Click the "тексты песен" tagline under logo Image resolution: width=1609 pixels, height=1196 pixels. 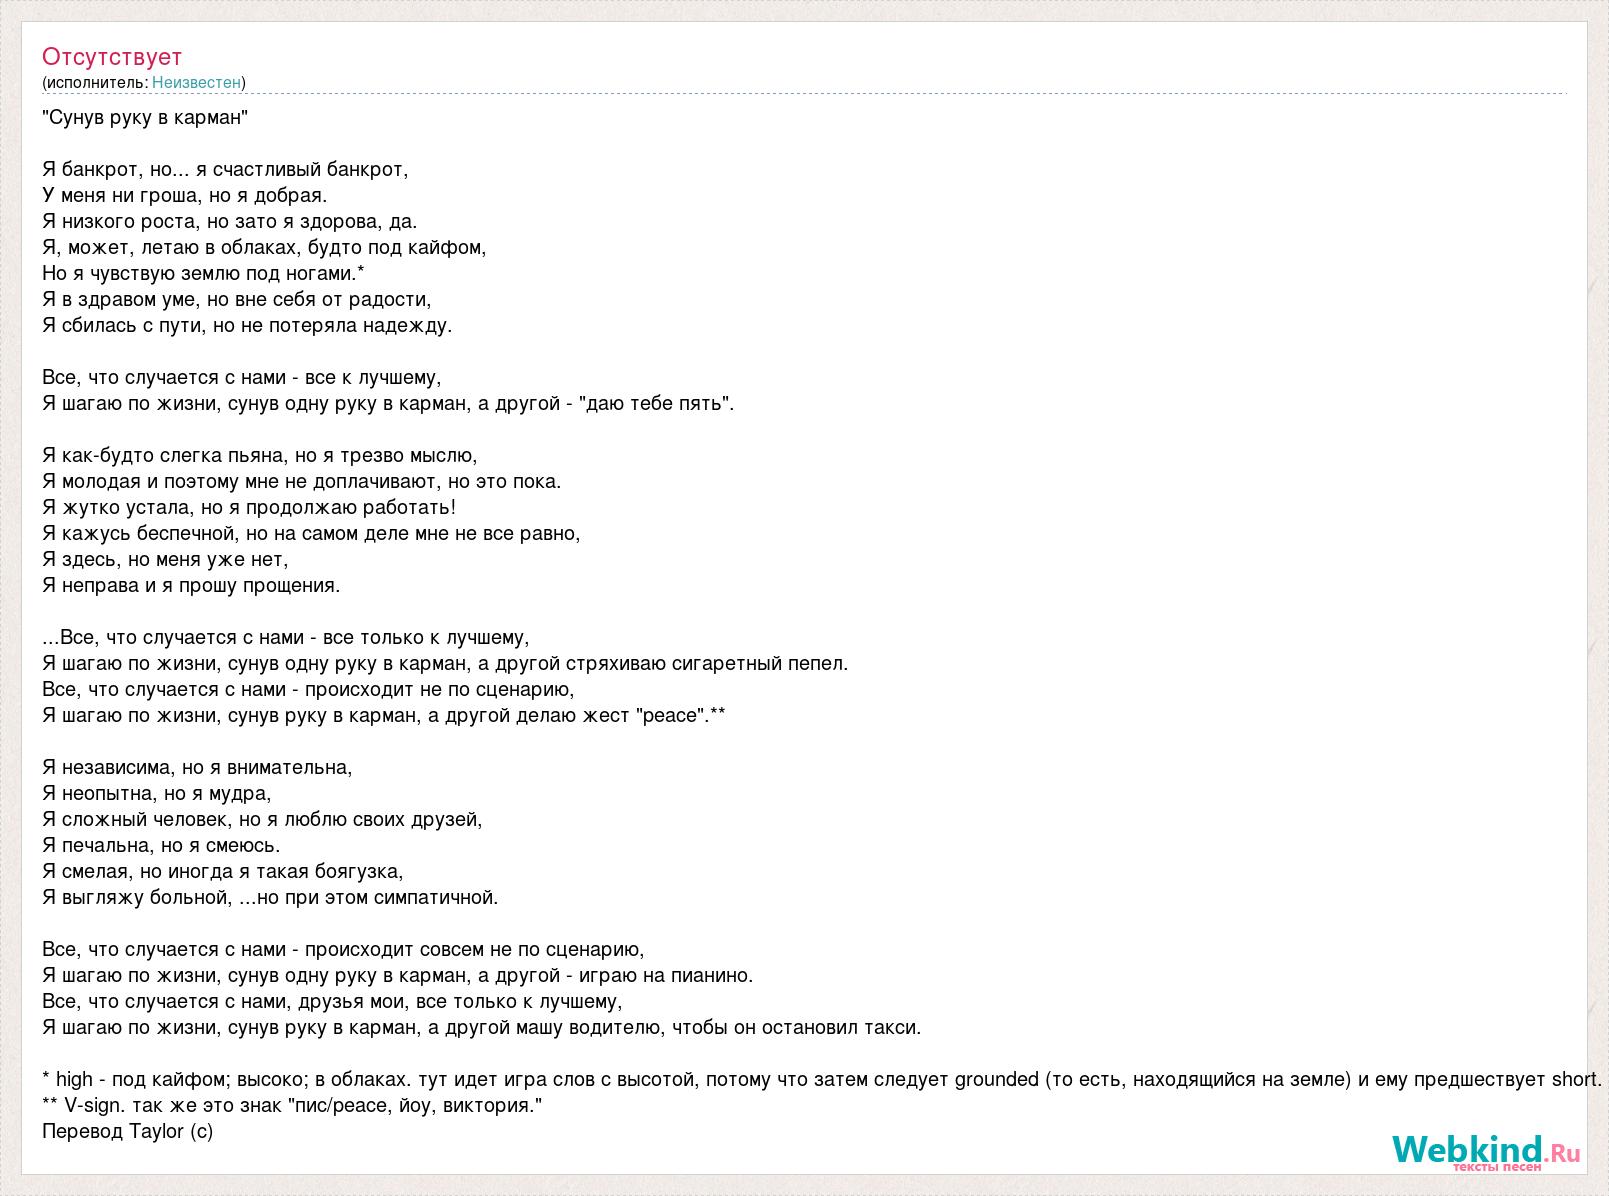1497,1166
